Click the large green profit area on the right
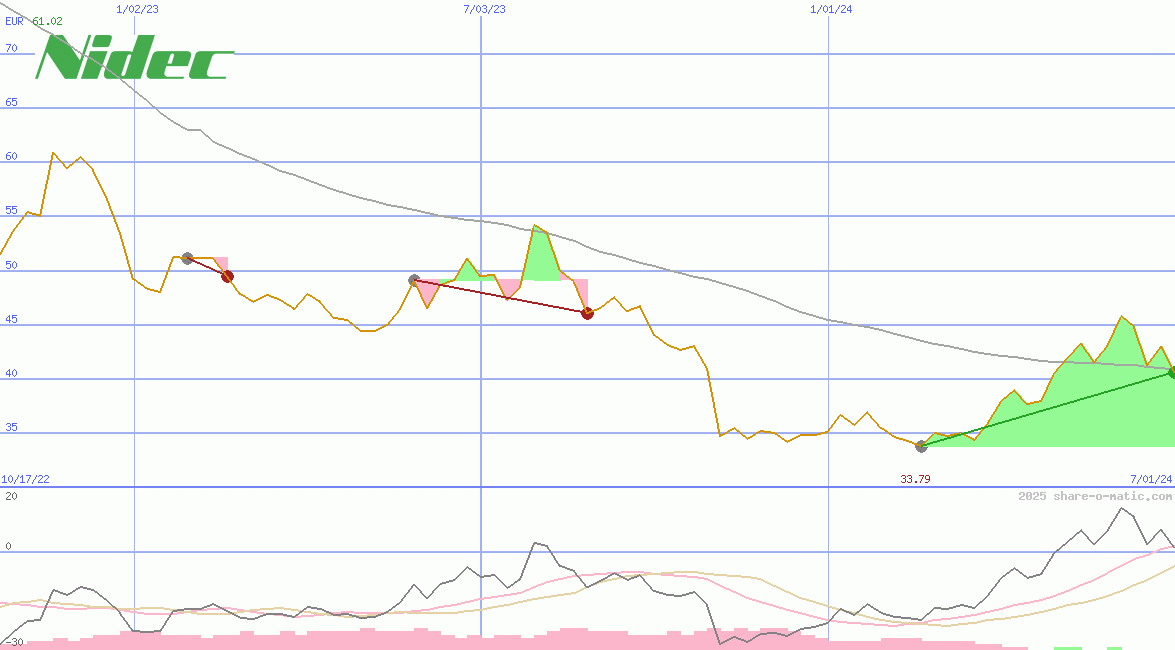Screen dimensions: 1175x650 pos(1080,410)
